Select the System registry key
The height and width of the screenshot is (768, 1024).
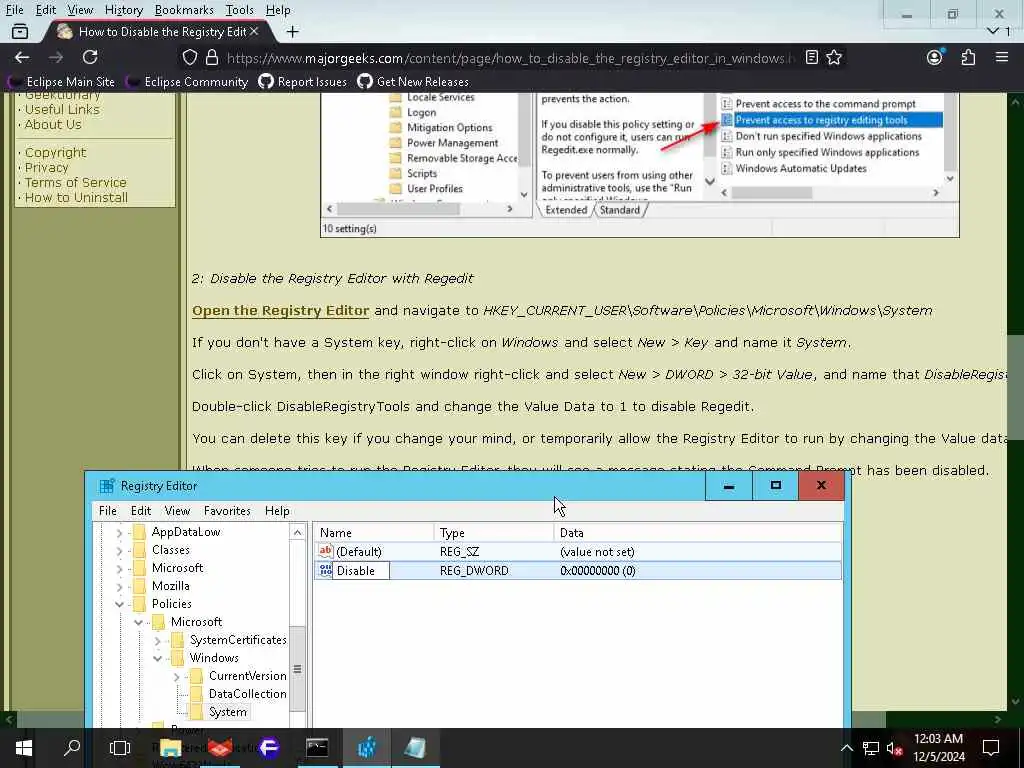pos(227,712)
